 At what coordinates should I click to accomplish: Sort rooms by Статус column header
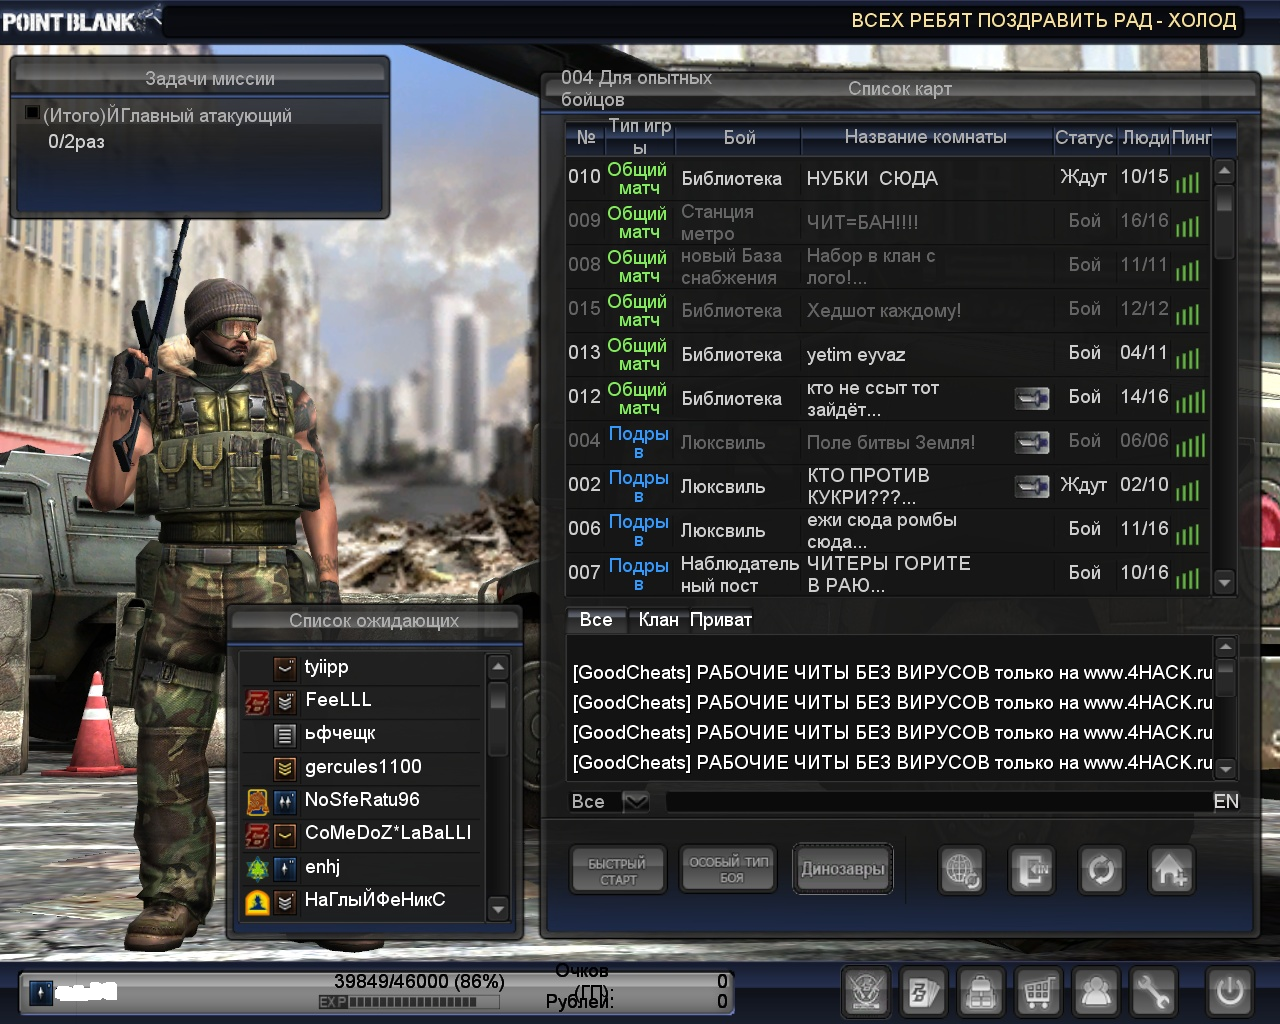[1084, 137]
